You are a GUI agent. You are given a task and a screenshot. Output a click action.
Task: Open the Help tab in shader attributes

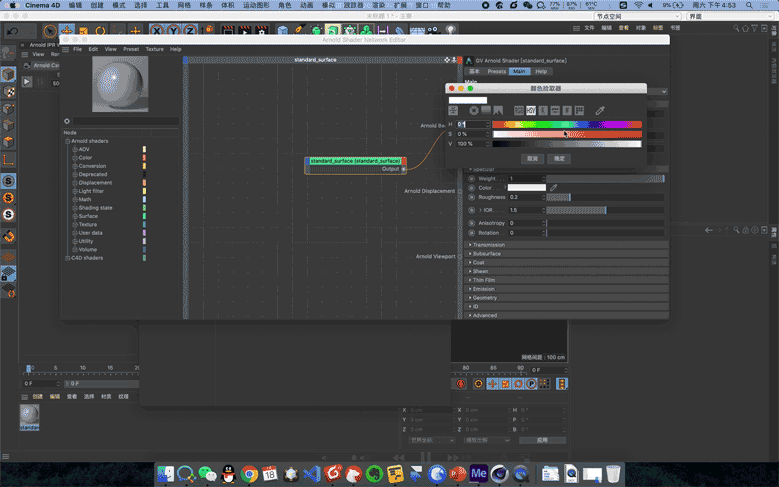541,72
